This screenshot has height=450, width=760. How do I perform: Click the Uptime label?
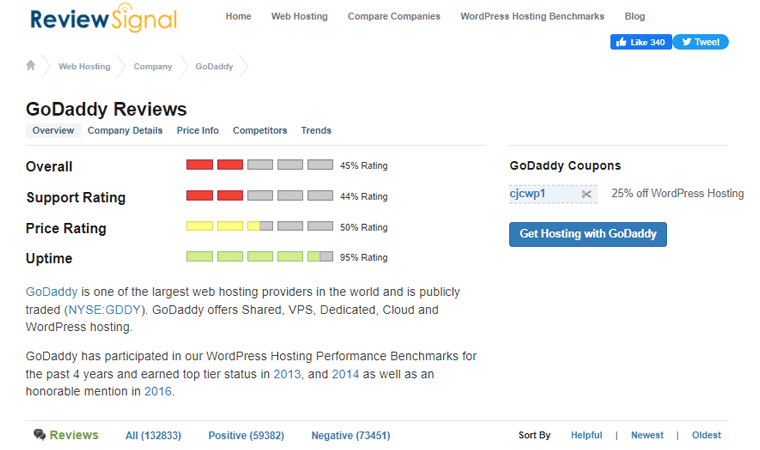tap(49, 258)
